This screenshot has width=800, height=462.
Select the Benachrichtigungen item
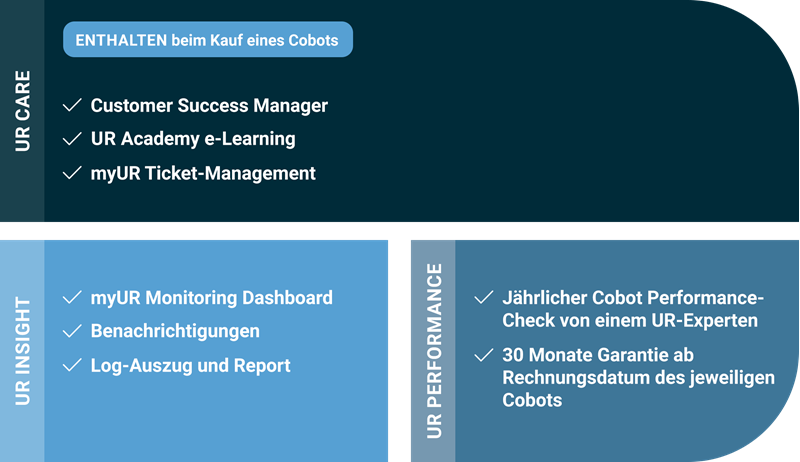(x=175, y=331)
